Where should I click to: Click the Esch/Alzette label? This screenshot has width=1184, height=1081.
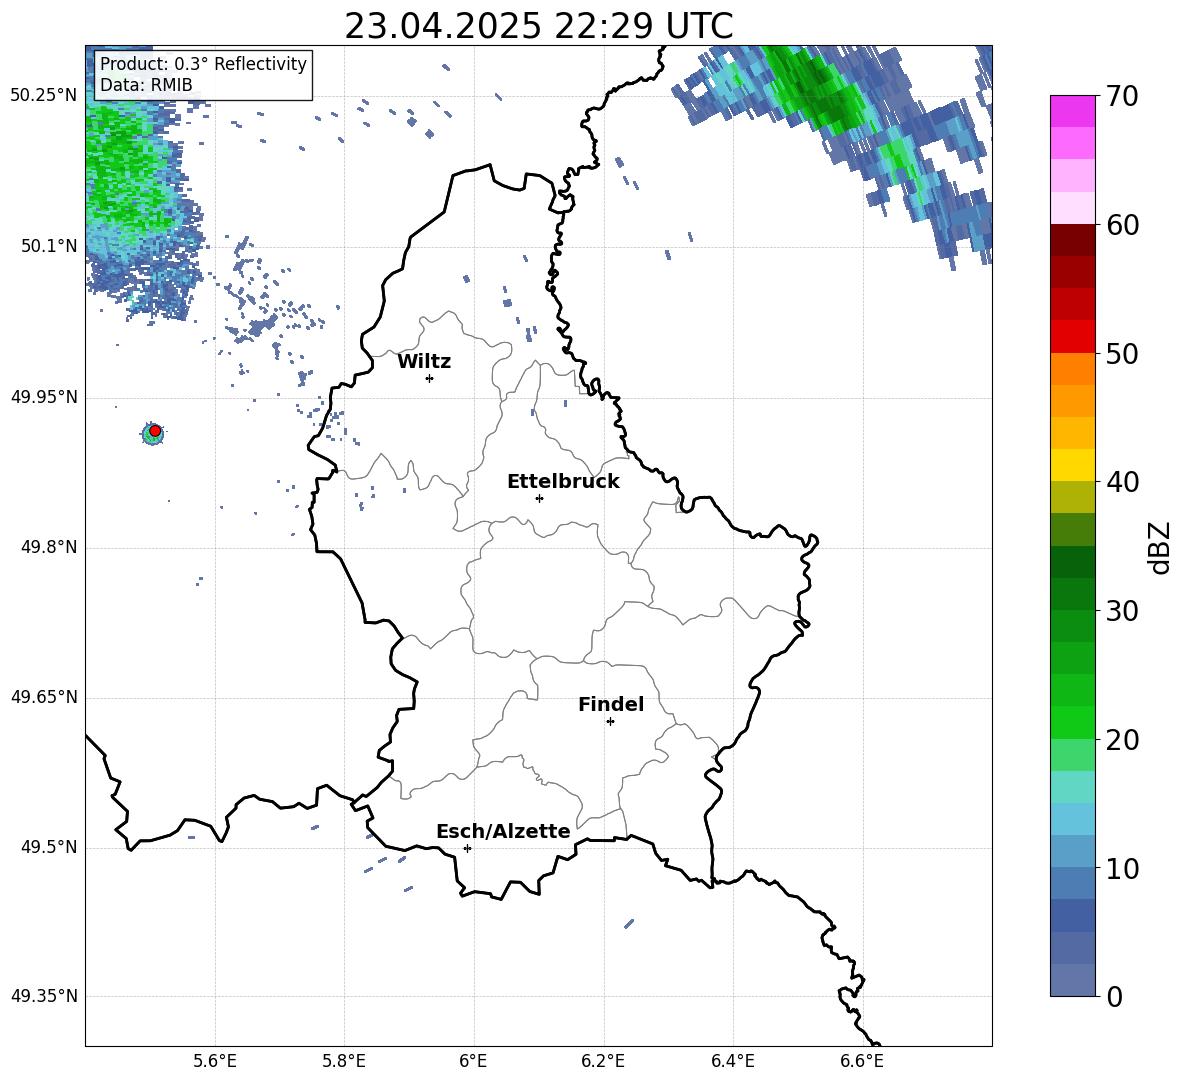pos(504,831)
